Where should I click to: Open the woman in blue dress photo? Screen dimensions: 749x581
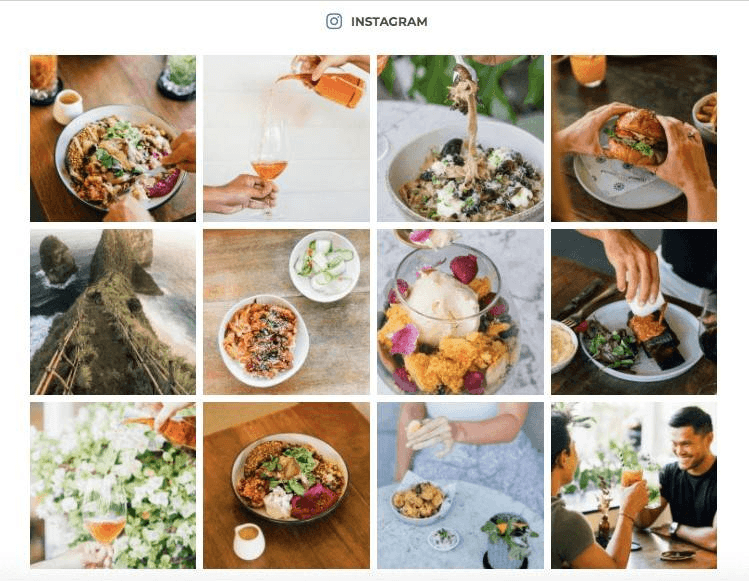460,485
